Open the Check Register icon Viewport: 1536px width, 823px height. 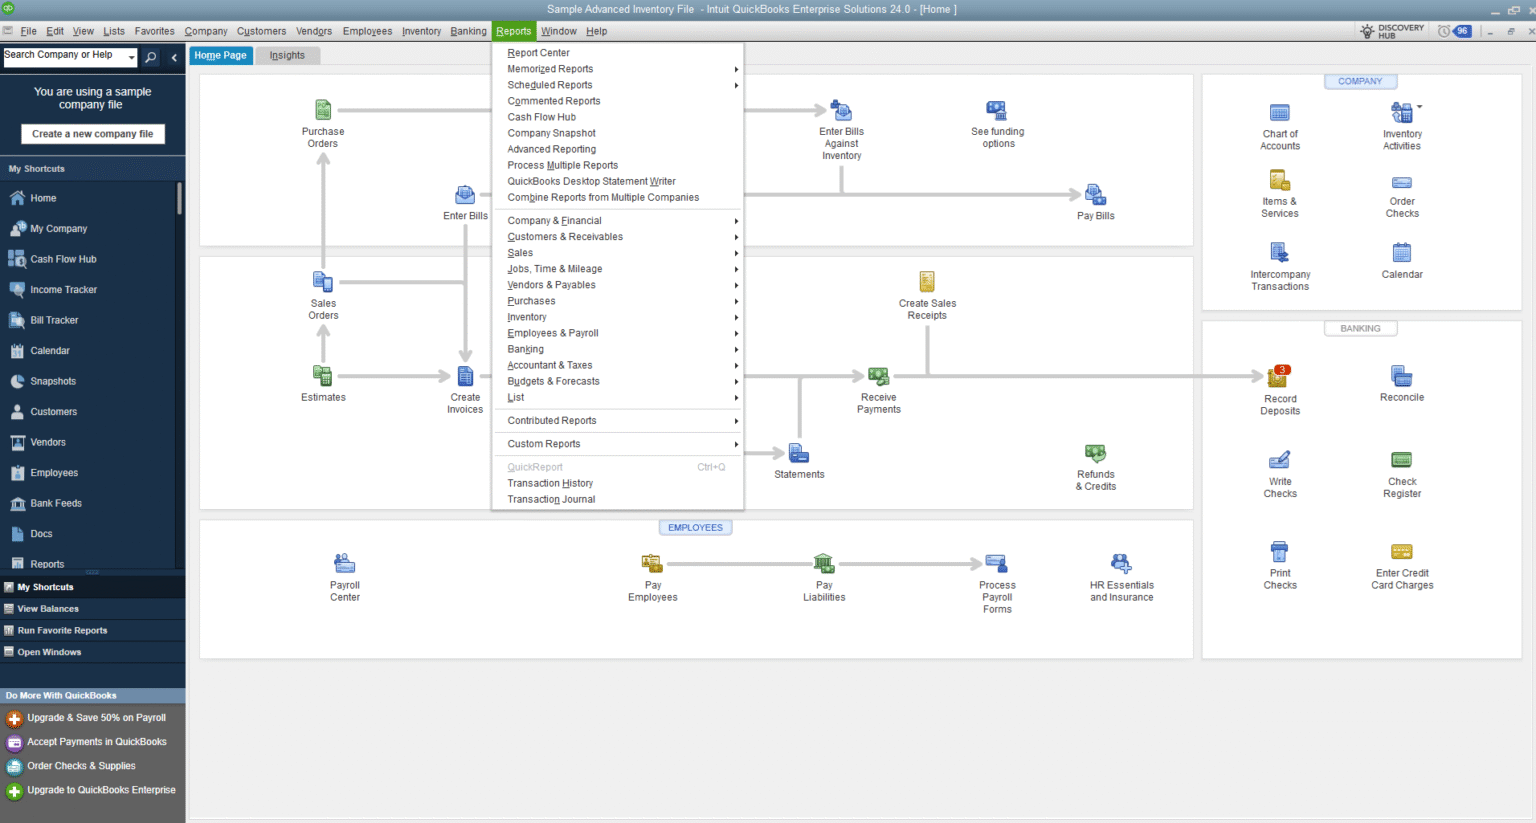point(1401,460)
